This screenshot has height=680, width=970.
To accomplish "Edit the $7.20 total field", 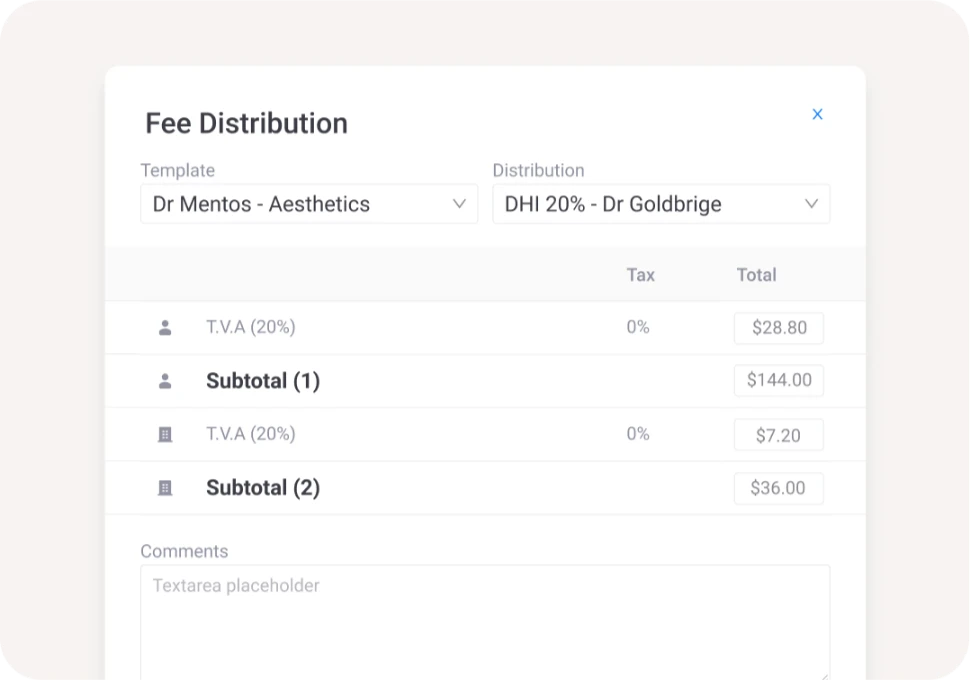I will point(778,435).
